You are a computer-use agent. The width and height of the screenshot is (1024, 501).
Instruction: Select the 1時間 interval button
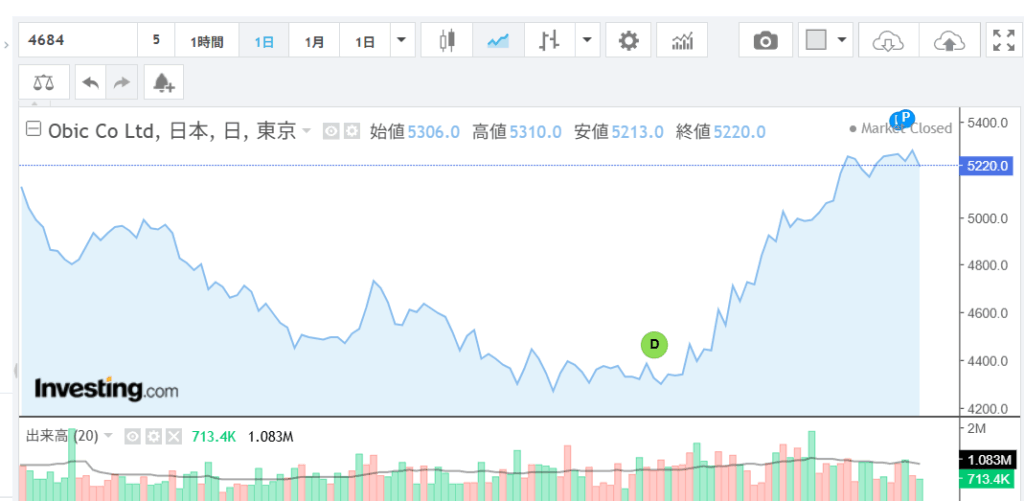207,40
